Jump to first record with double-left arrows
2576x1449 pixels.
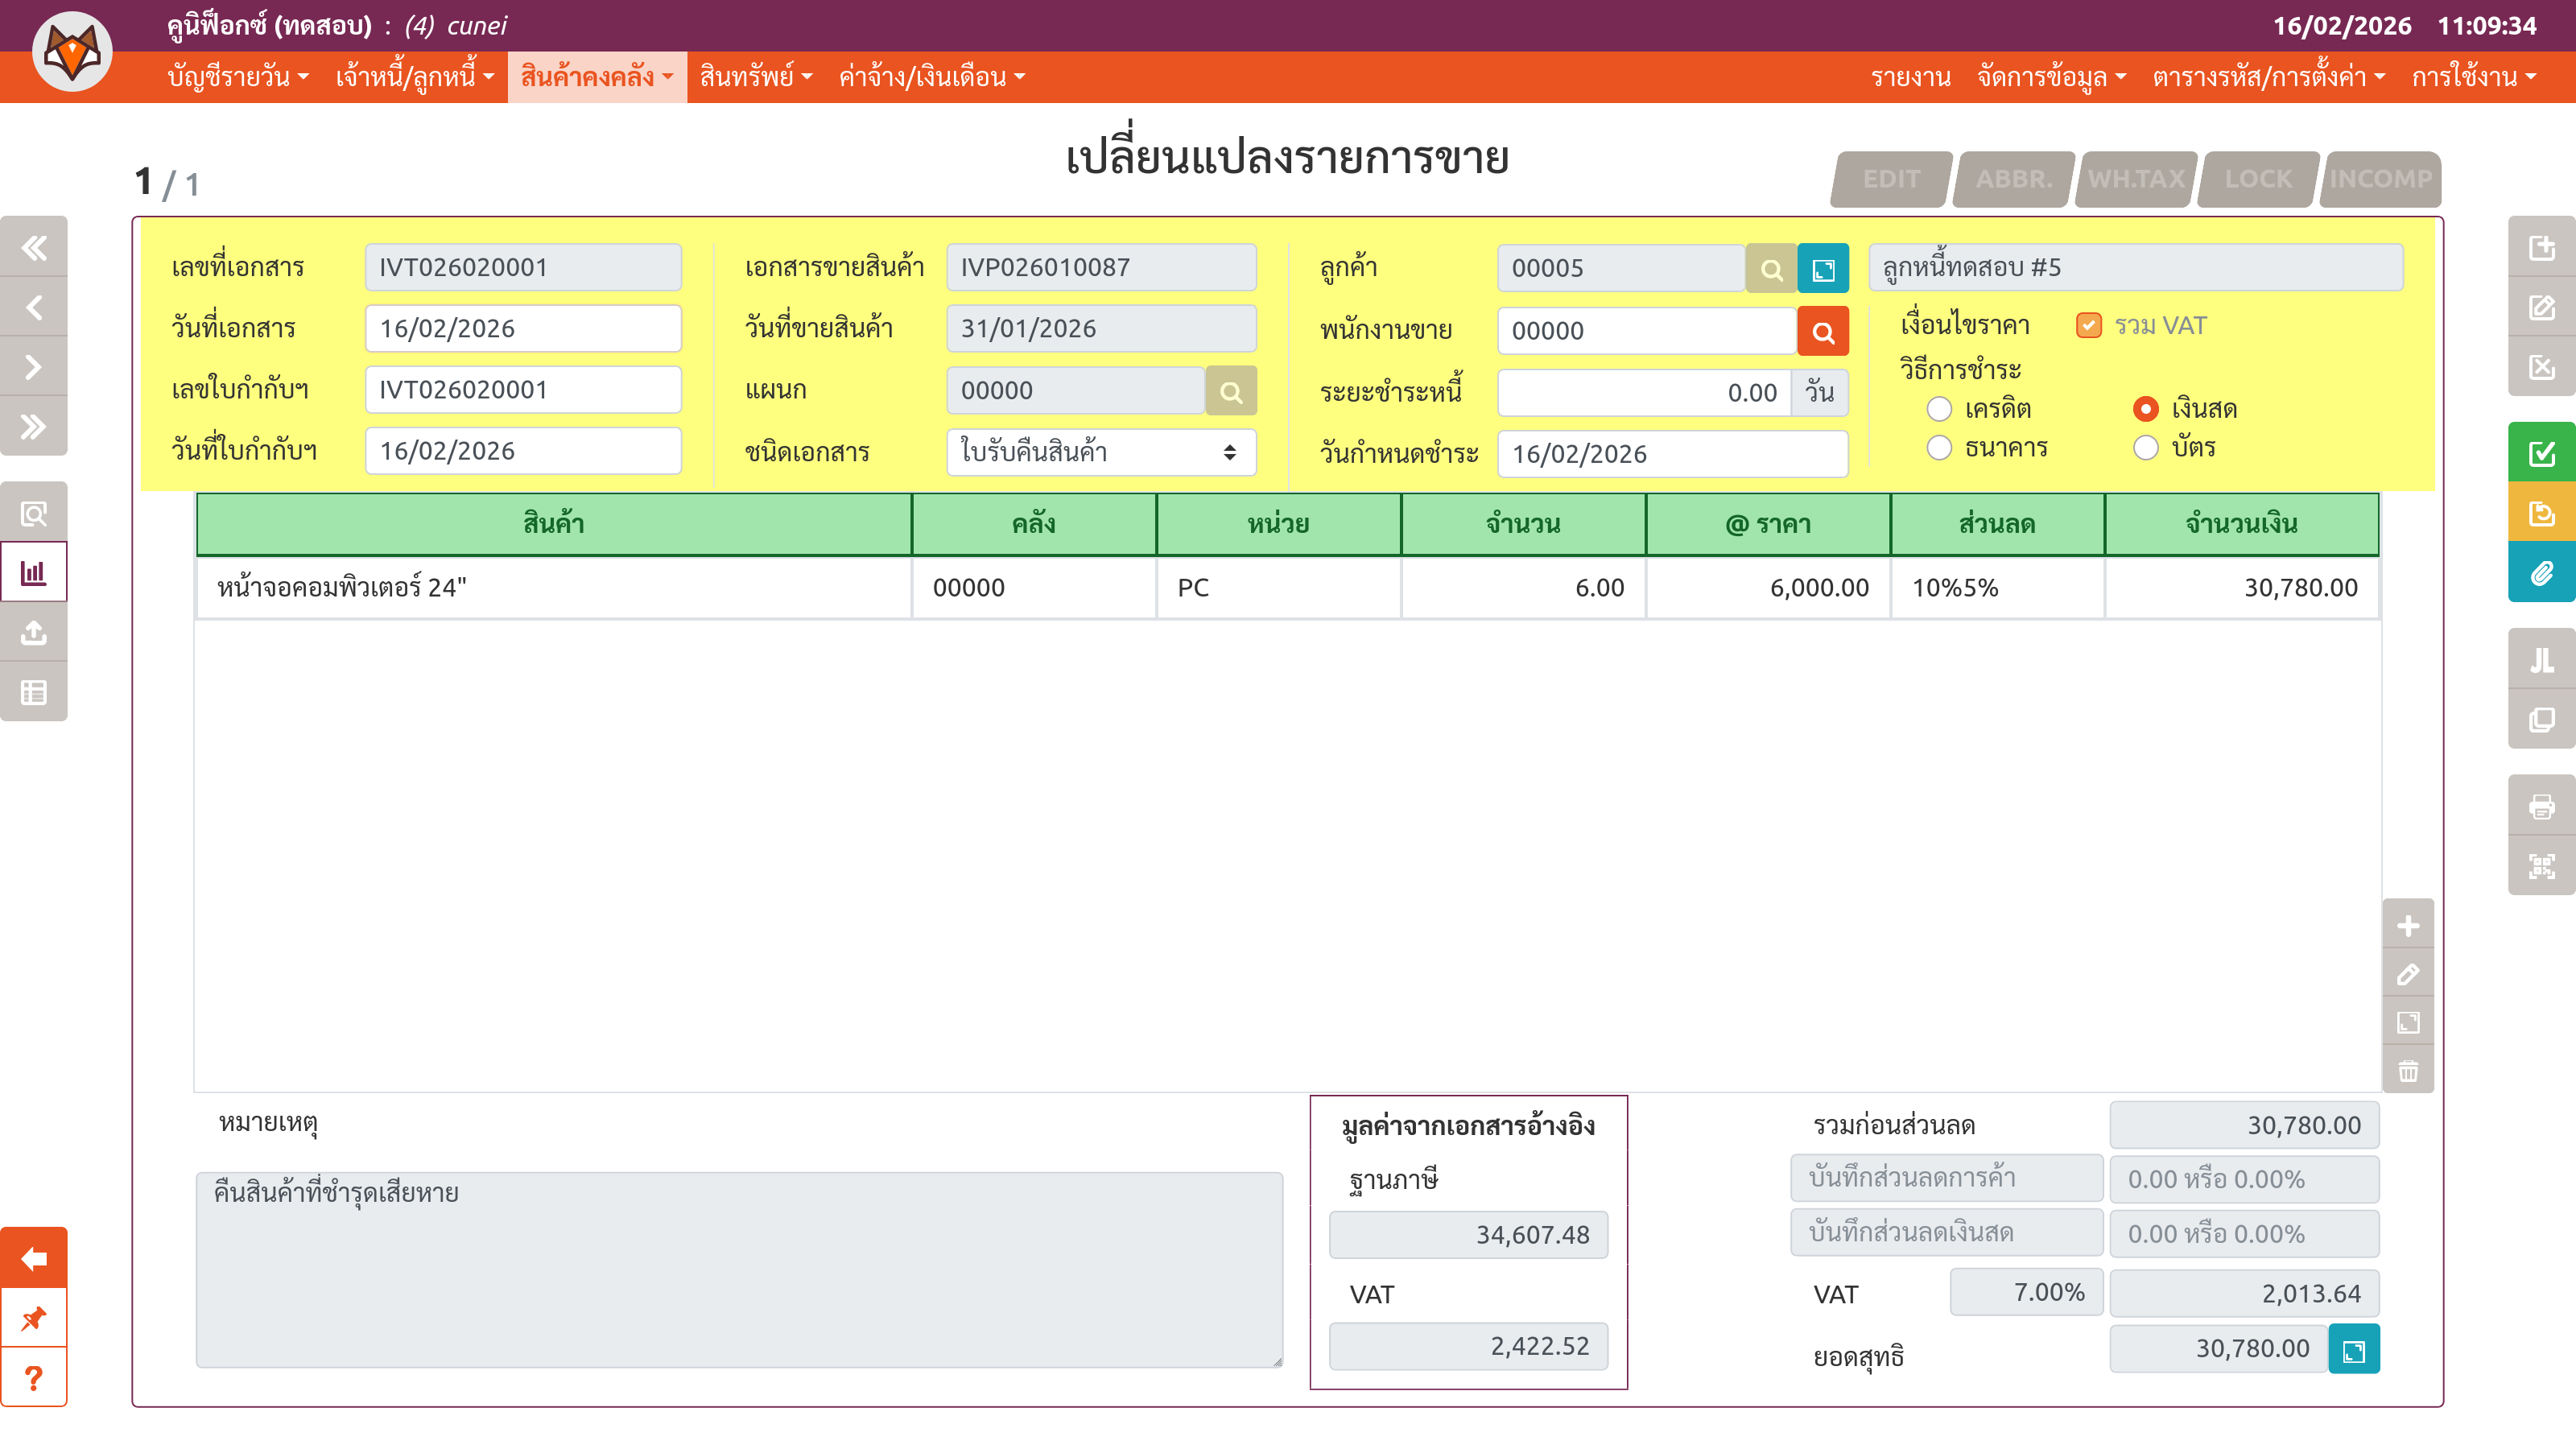34,247
